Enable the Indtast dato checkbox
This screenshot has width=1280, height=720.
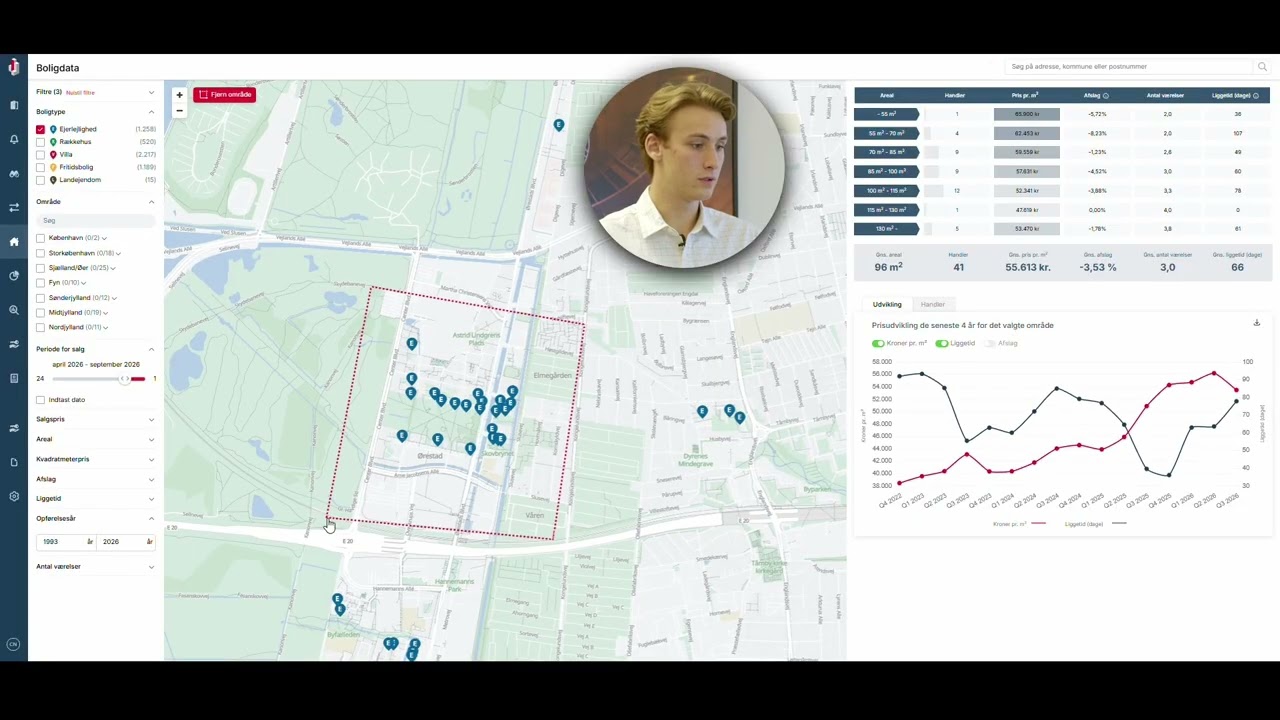[40, 400]
